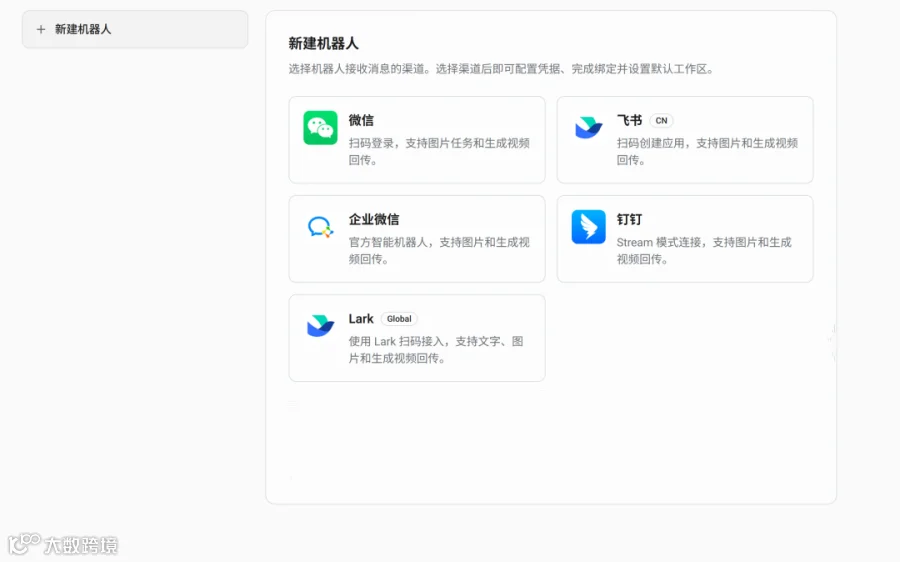Viewport: 900px width, 562px height.
Task: Click the 钉钉 description about Stream 模式连接
Action: coord(704,250)
